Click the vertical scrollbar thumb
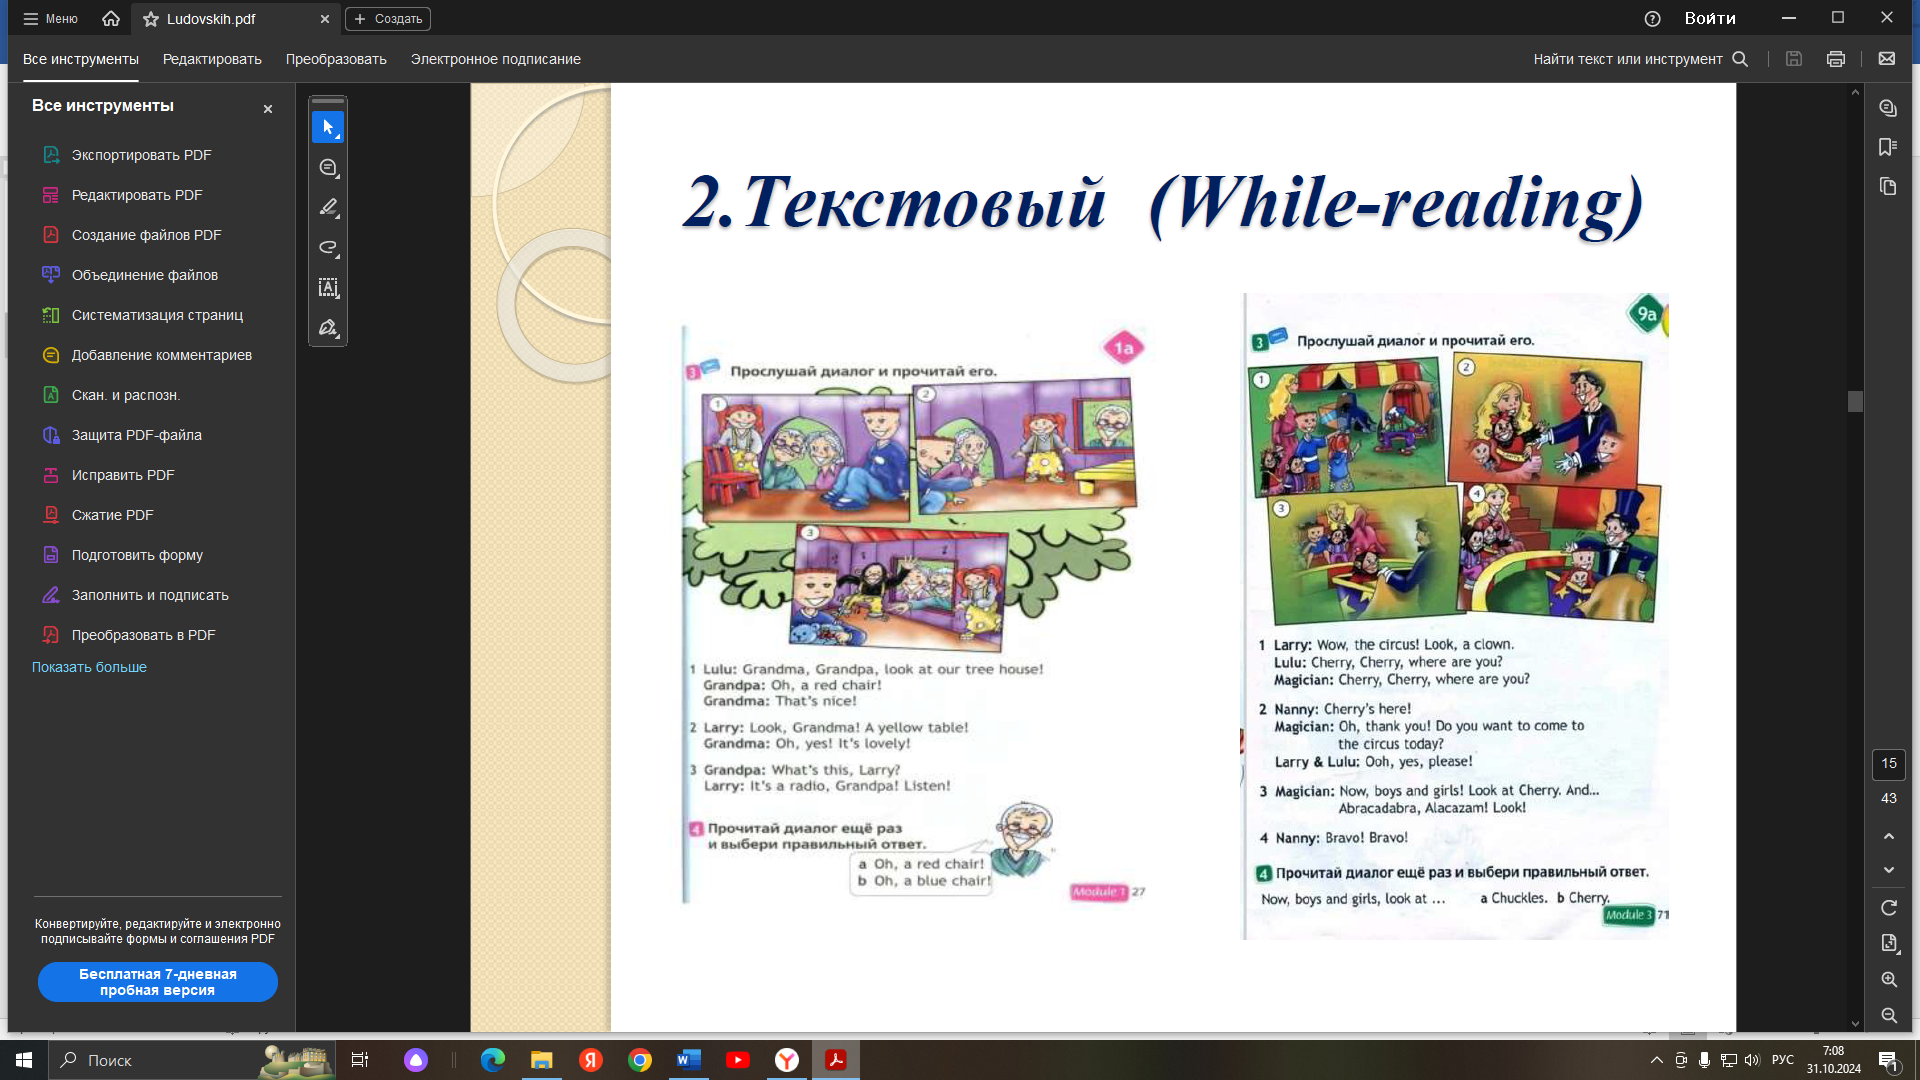This screenshot has height=1080, width=1920. coord(1855,401)
